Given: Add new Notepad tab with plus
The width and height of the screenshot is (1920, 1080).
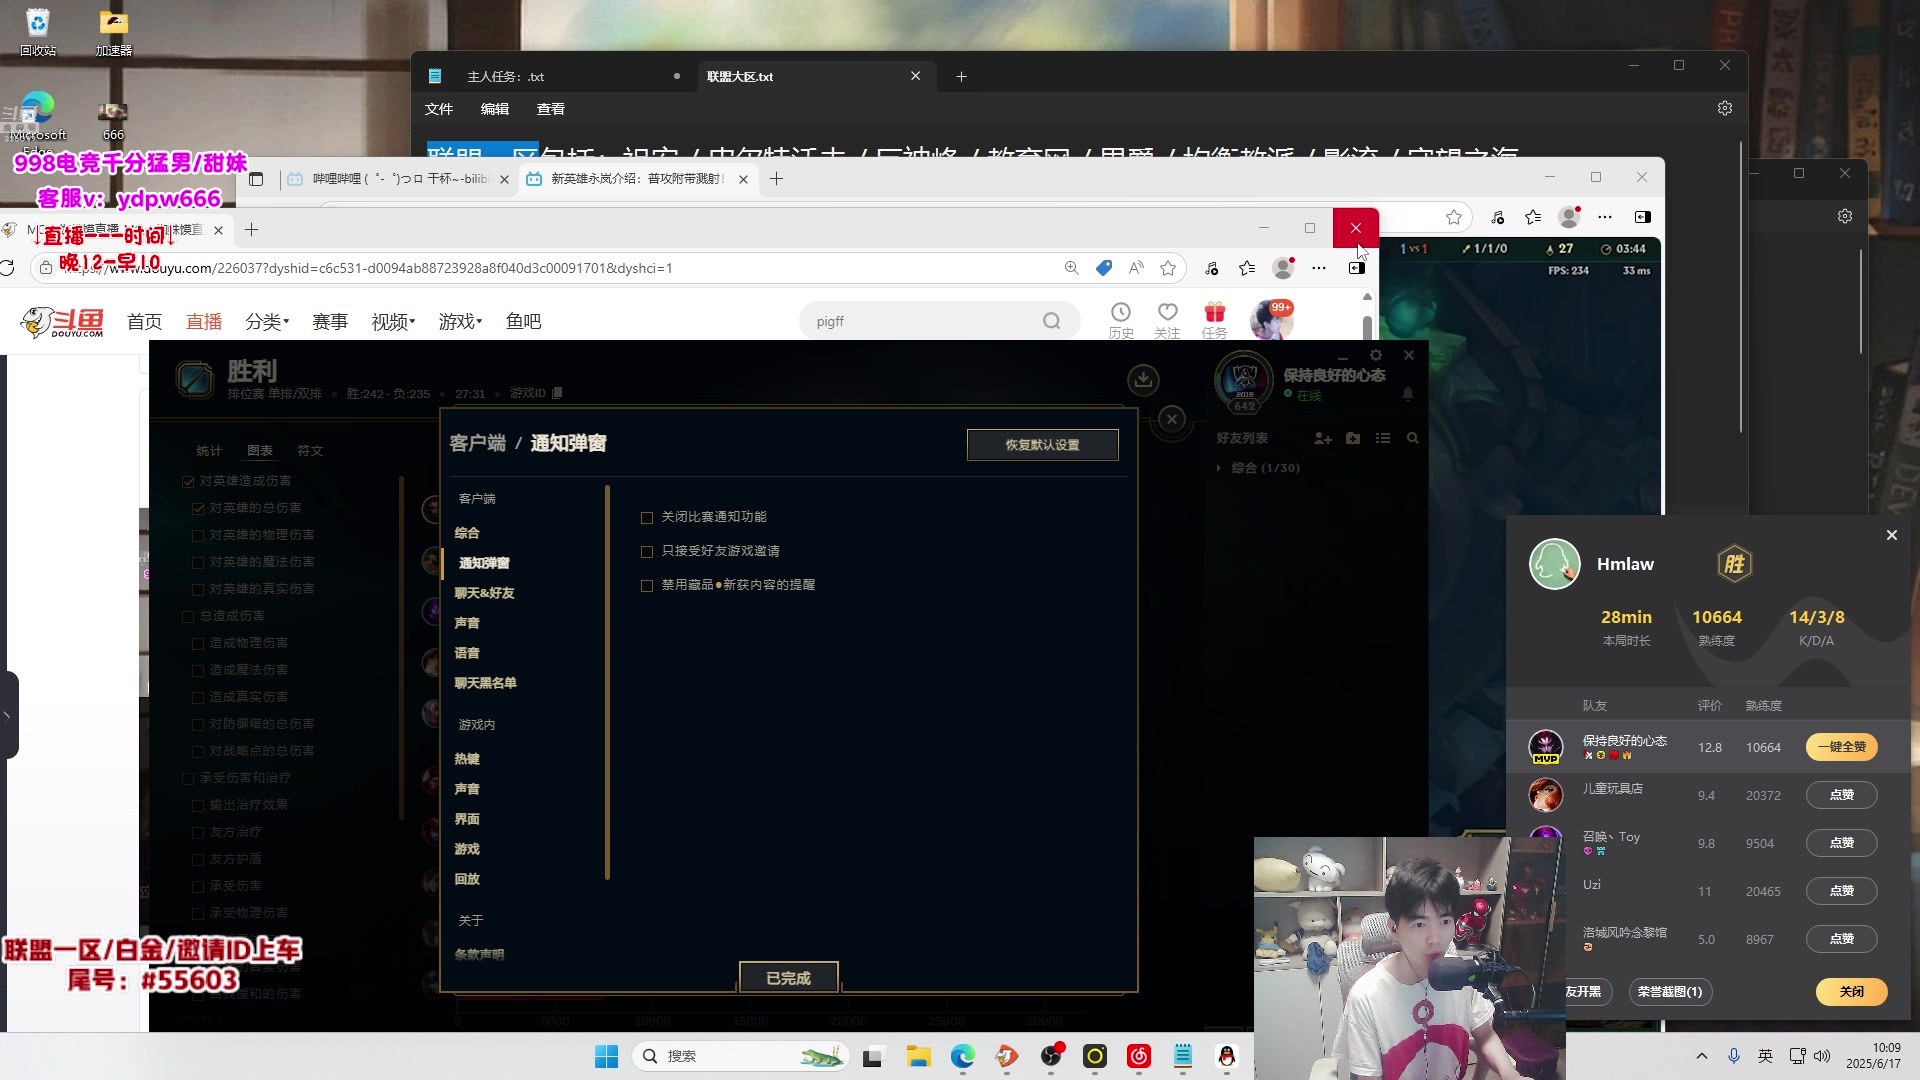Looking at the screenshot, I should tap(961, 76).
